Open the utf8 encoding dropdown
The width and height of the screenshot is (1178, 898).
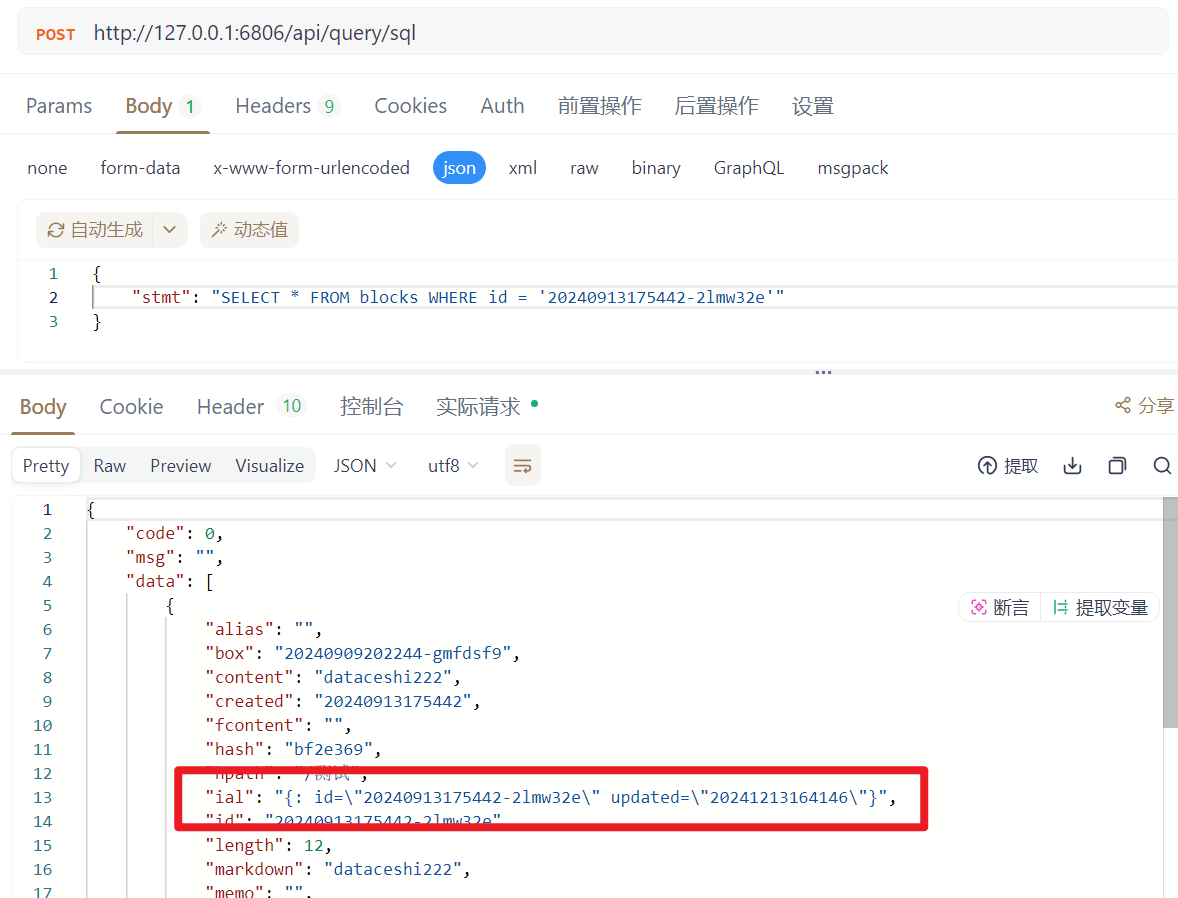[x=452, y=465]
